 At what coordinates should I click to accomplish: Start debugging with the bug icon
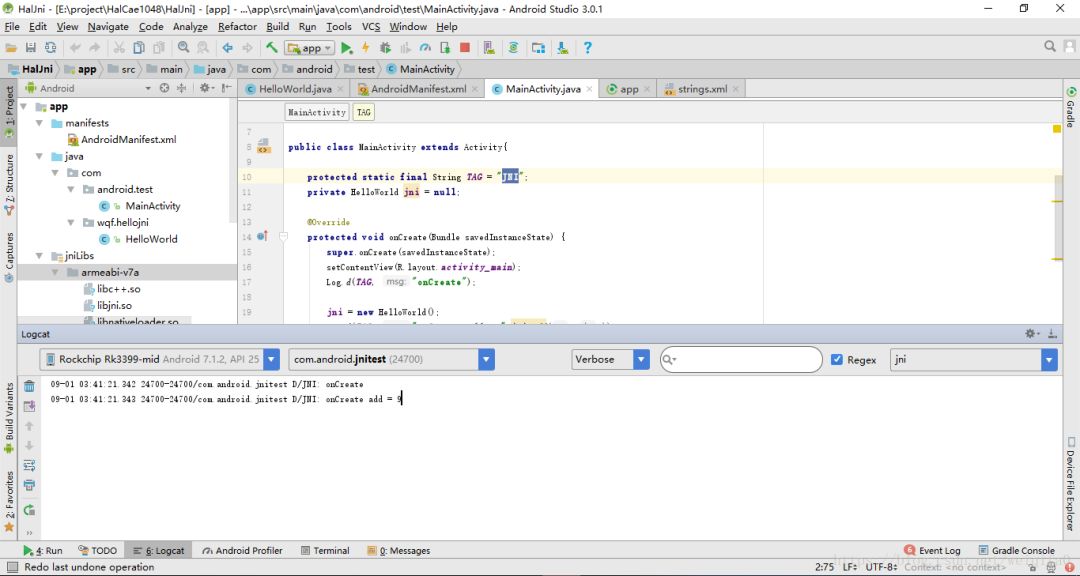coord(386,48)
